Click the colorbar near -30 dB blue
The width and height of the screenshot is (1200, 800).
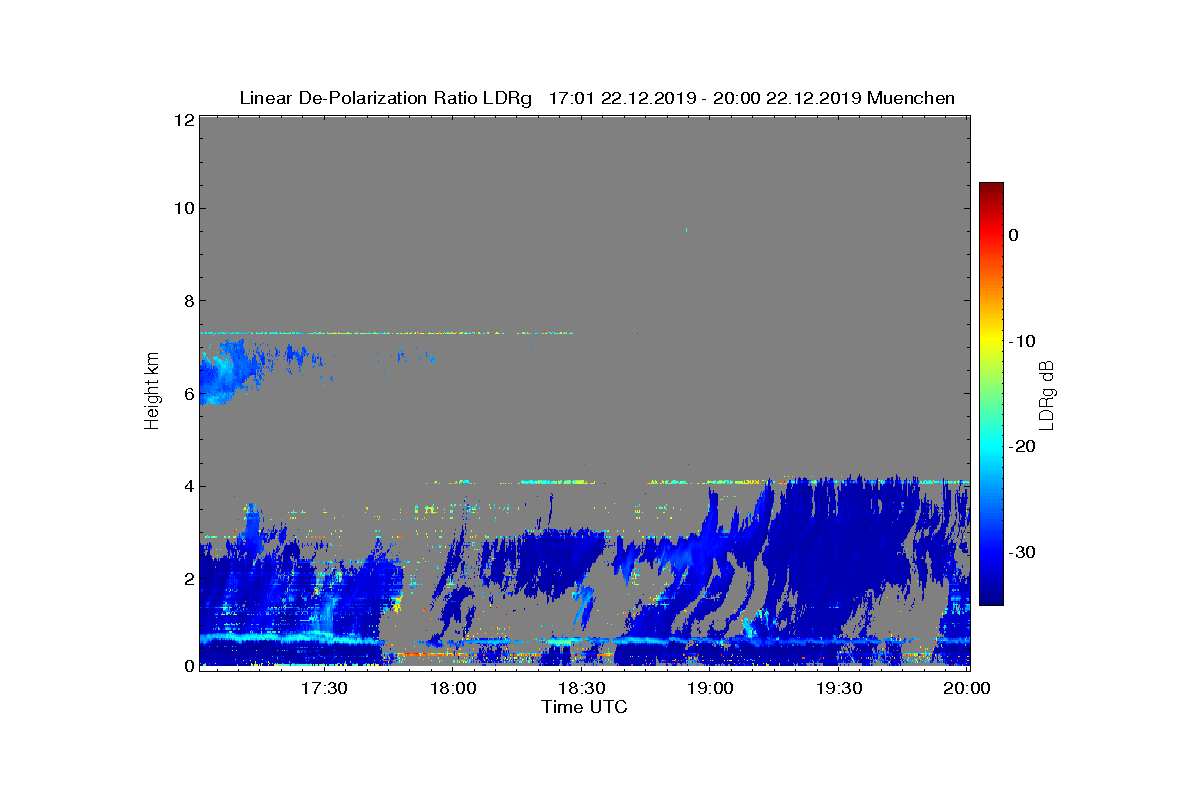991,553
